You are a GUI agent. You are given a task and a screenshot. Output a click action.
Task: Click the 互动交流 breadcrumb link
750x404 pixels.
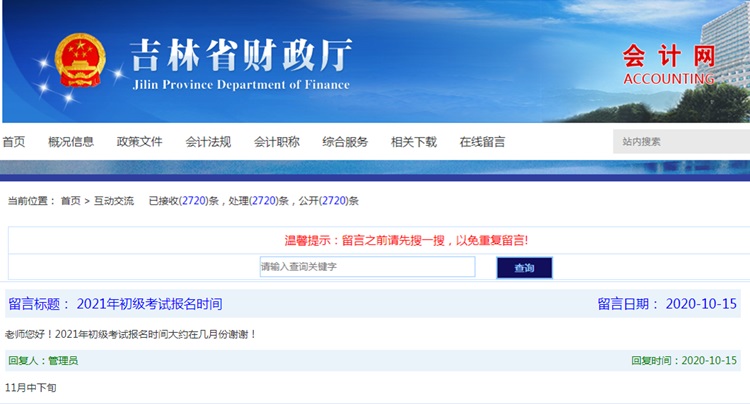pos(114,201)
